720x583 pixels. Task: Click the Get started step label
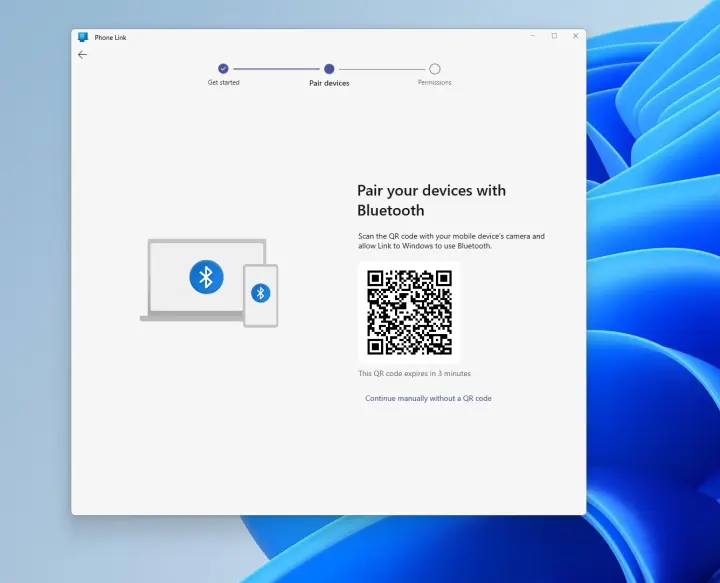tap(224, 83)
